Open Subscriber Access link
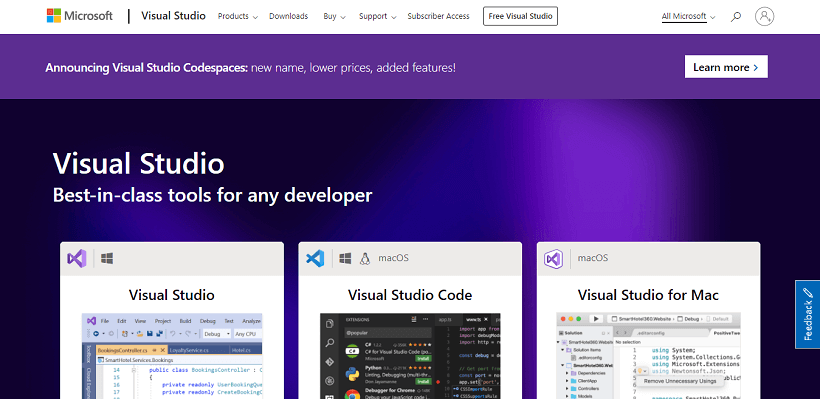Screen dimensions: 820x399 438,16
